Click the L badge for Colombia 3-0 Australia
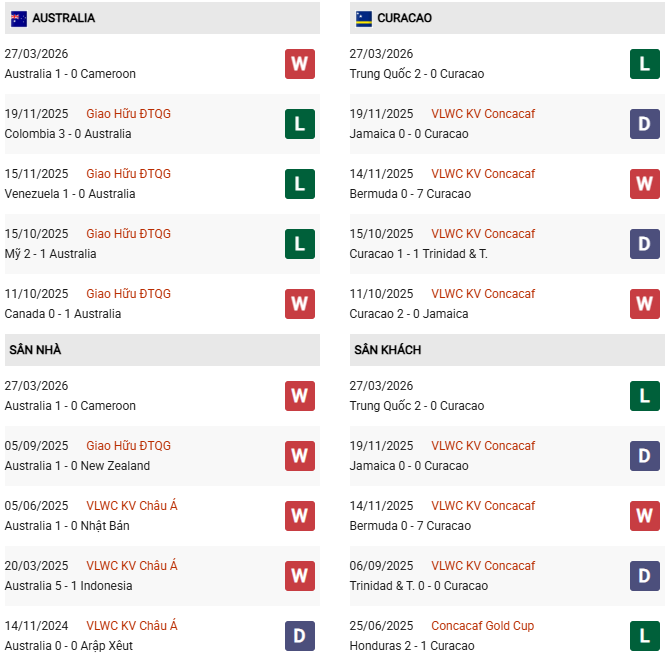666x663 pixels. tap(300, 124)
